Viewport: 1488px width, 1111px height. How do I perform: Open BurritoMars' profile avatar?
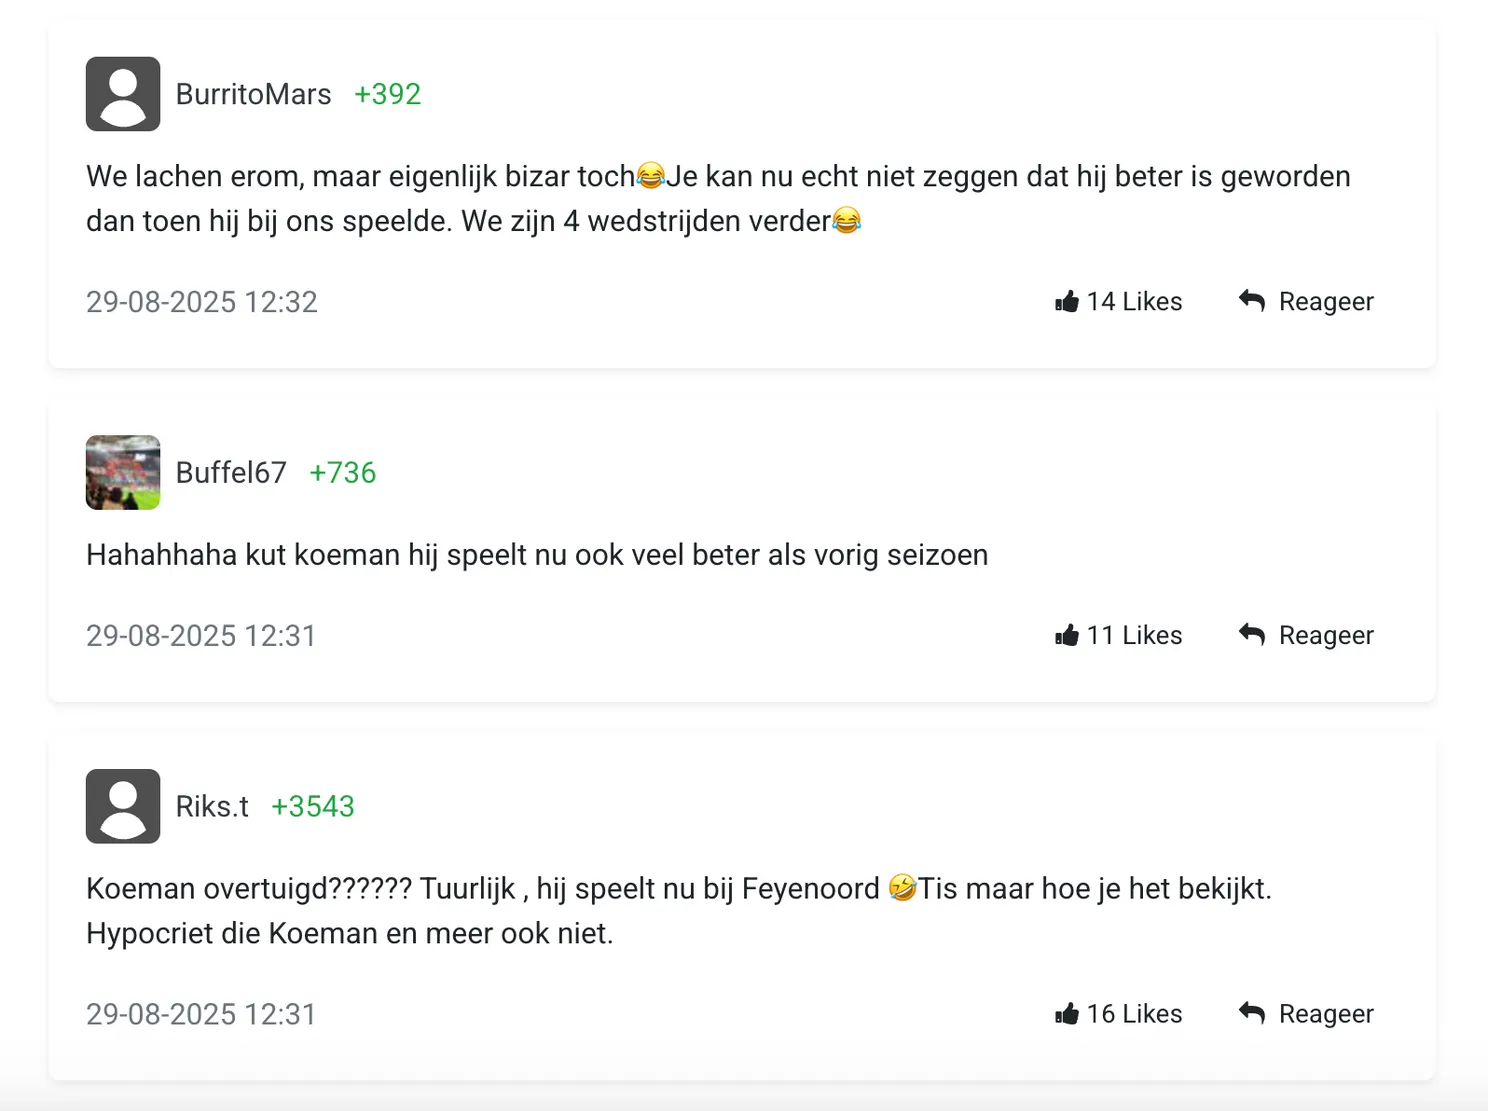pos(122,92)
